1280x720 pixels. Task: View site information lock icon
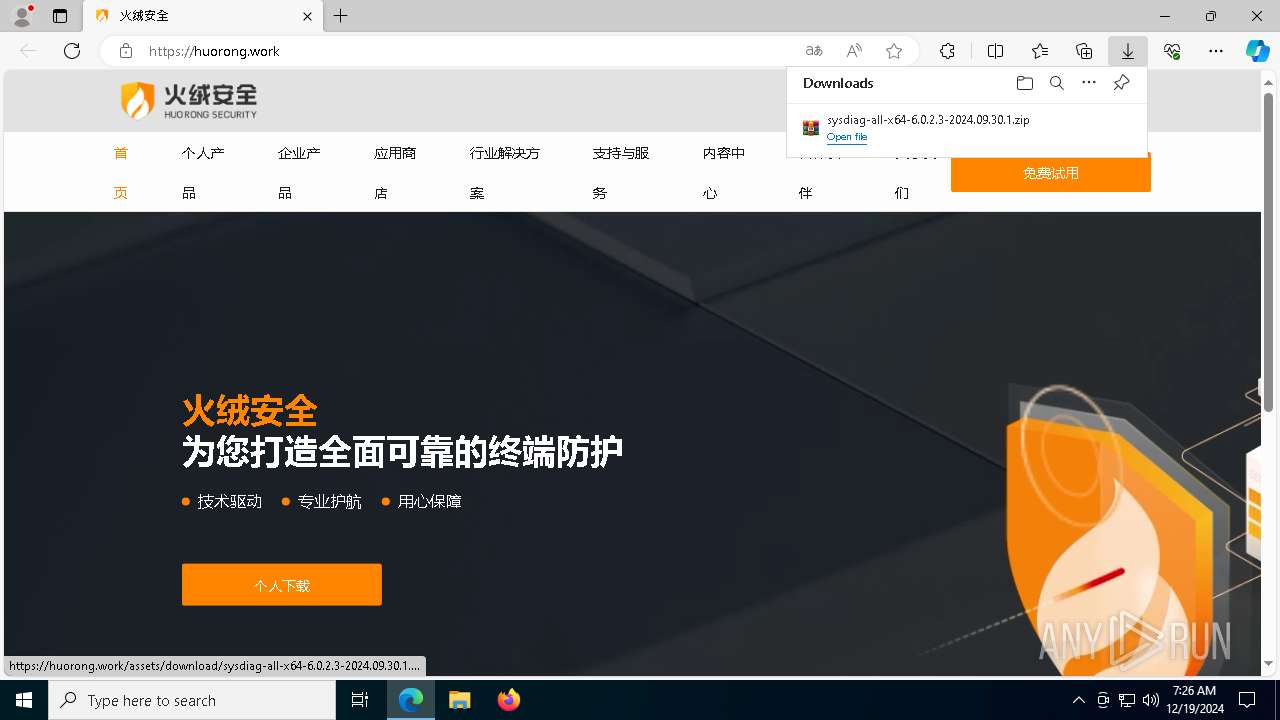click(125, 51)
